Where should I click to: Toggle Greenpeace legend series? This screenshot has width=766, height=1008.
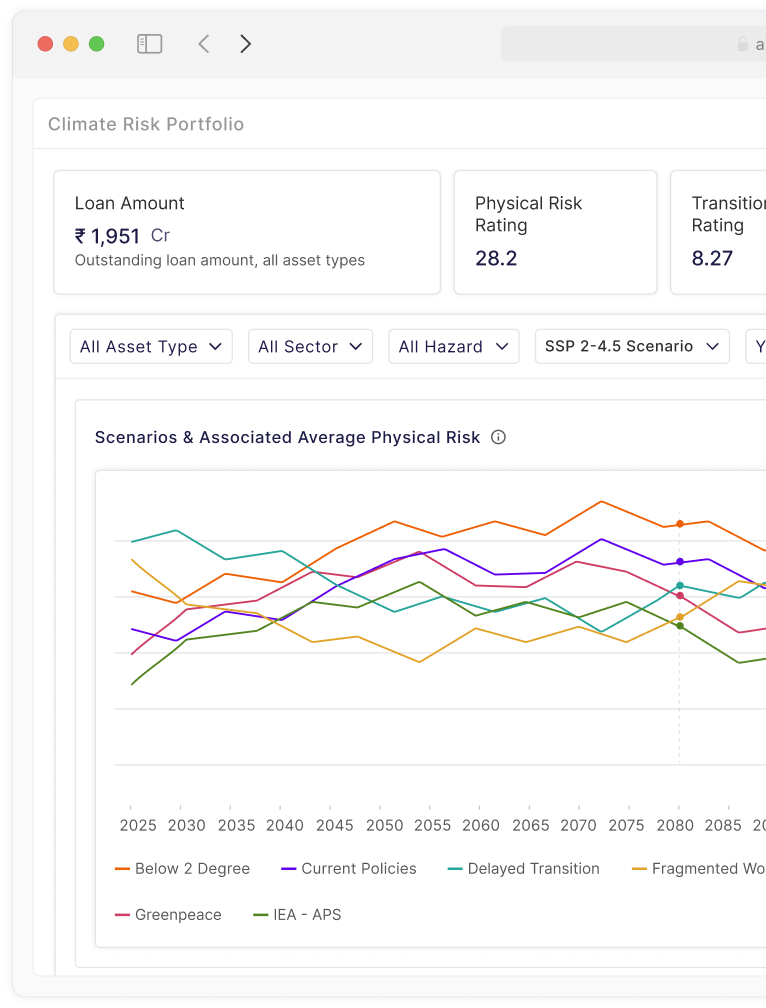click(168, 915)
